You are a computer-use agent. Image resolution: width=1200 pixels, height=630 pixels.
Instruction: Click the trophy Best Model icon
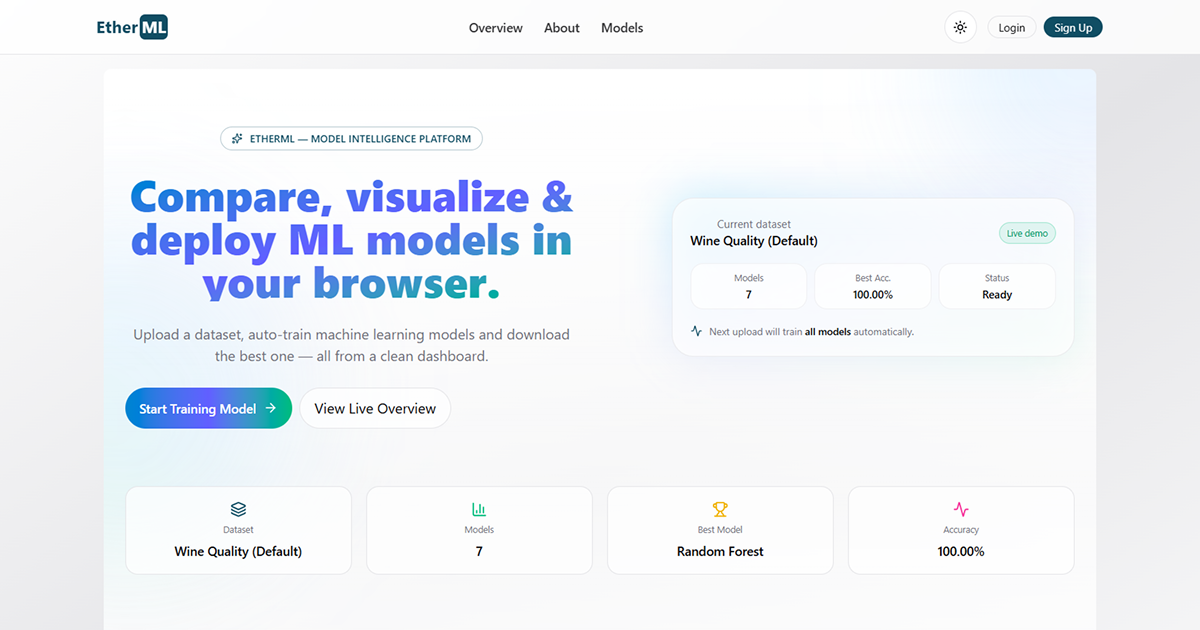click(720, 509)
